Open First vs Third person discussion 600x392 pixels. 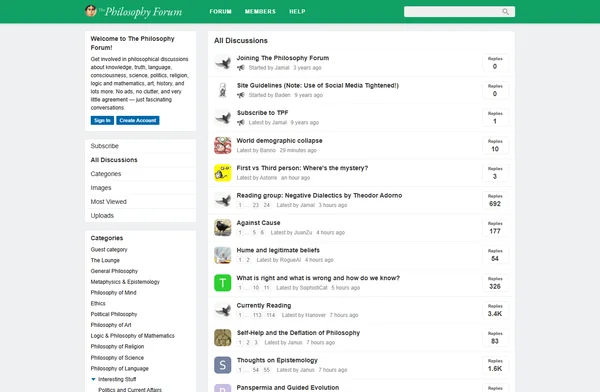(302, 168)
